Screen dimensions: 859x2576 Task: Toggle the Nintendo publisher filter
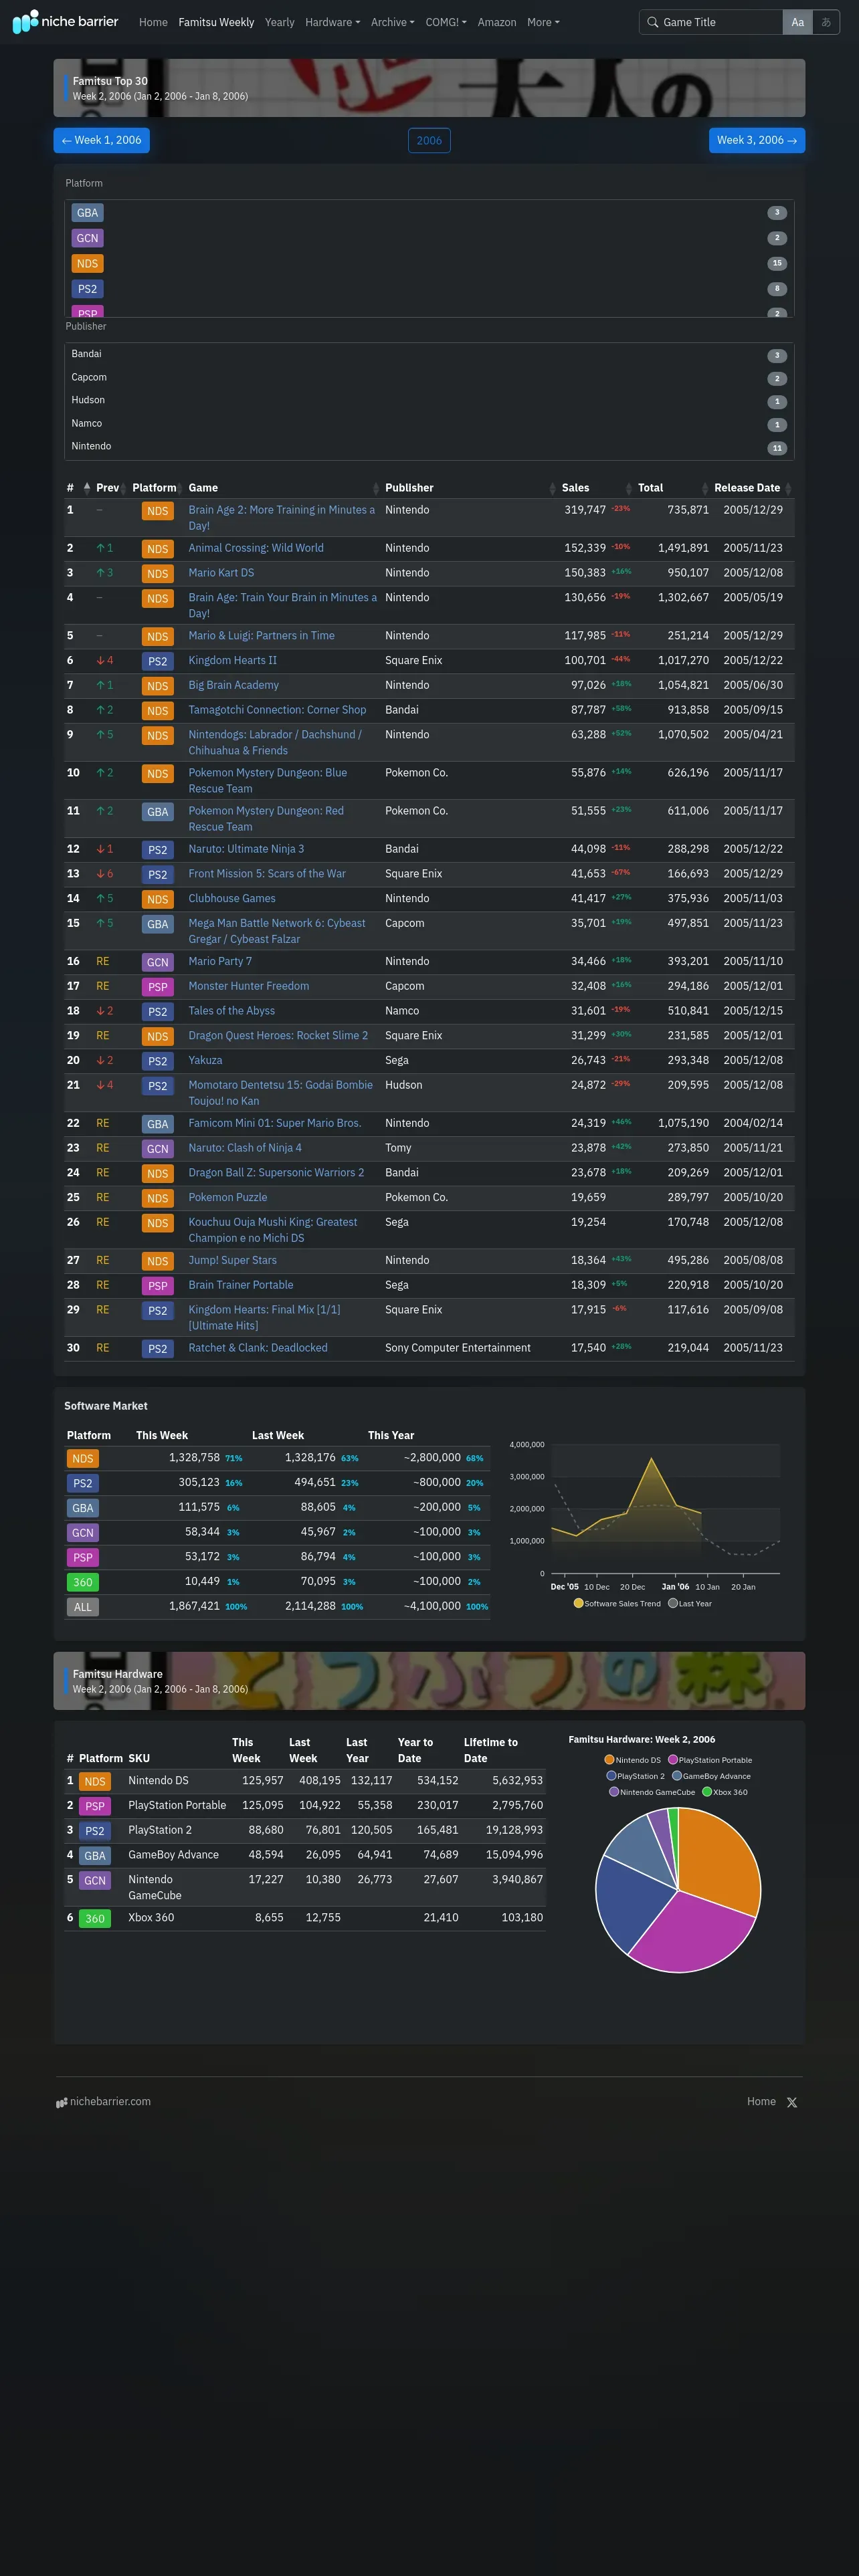click(x=429, y=447)
